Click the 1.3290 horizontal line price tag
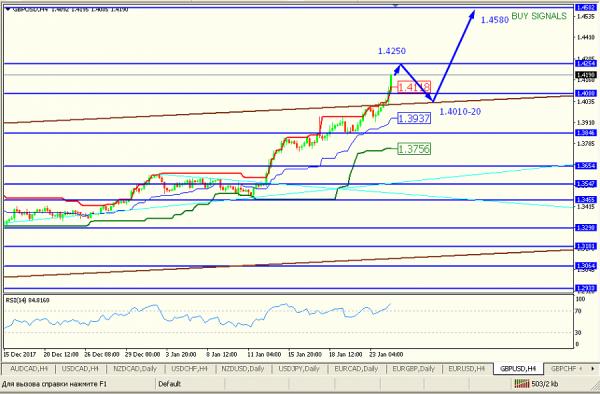Screen dimensions: 600x394 [585, 228]
